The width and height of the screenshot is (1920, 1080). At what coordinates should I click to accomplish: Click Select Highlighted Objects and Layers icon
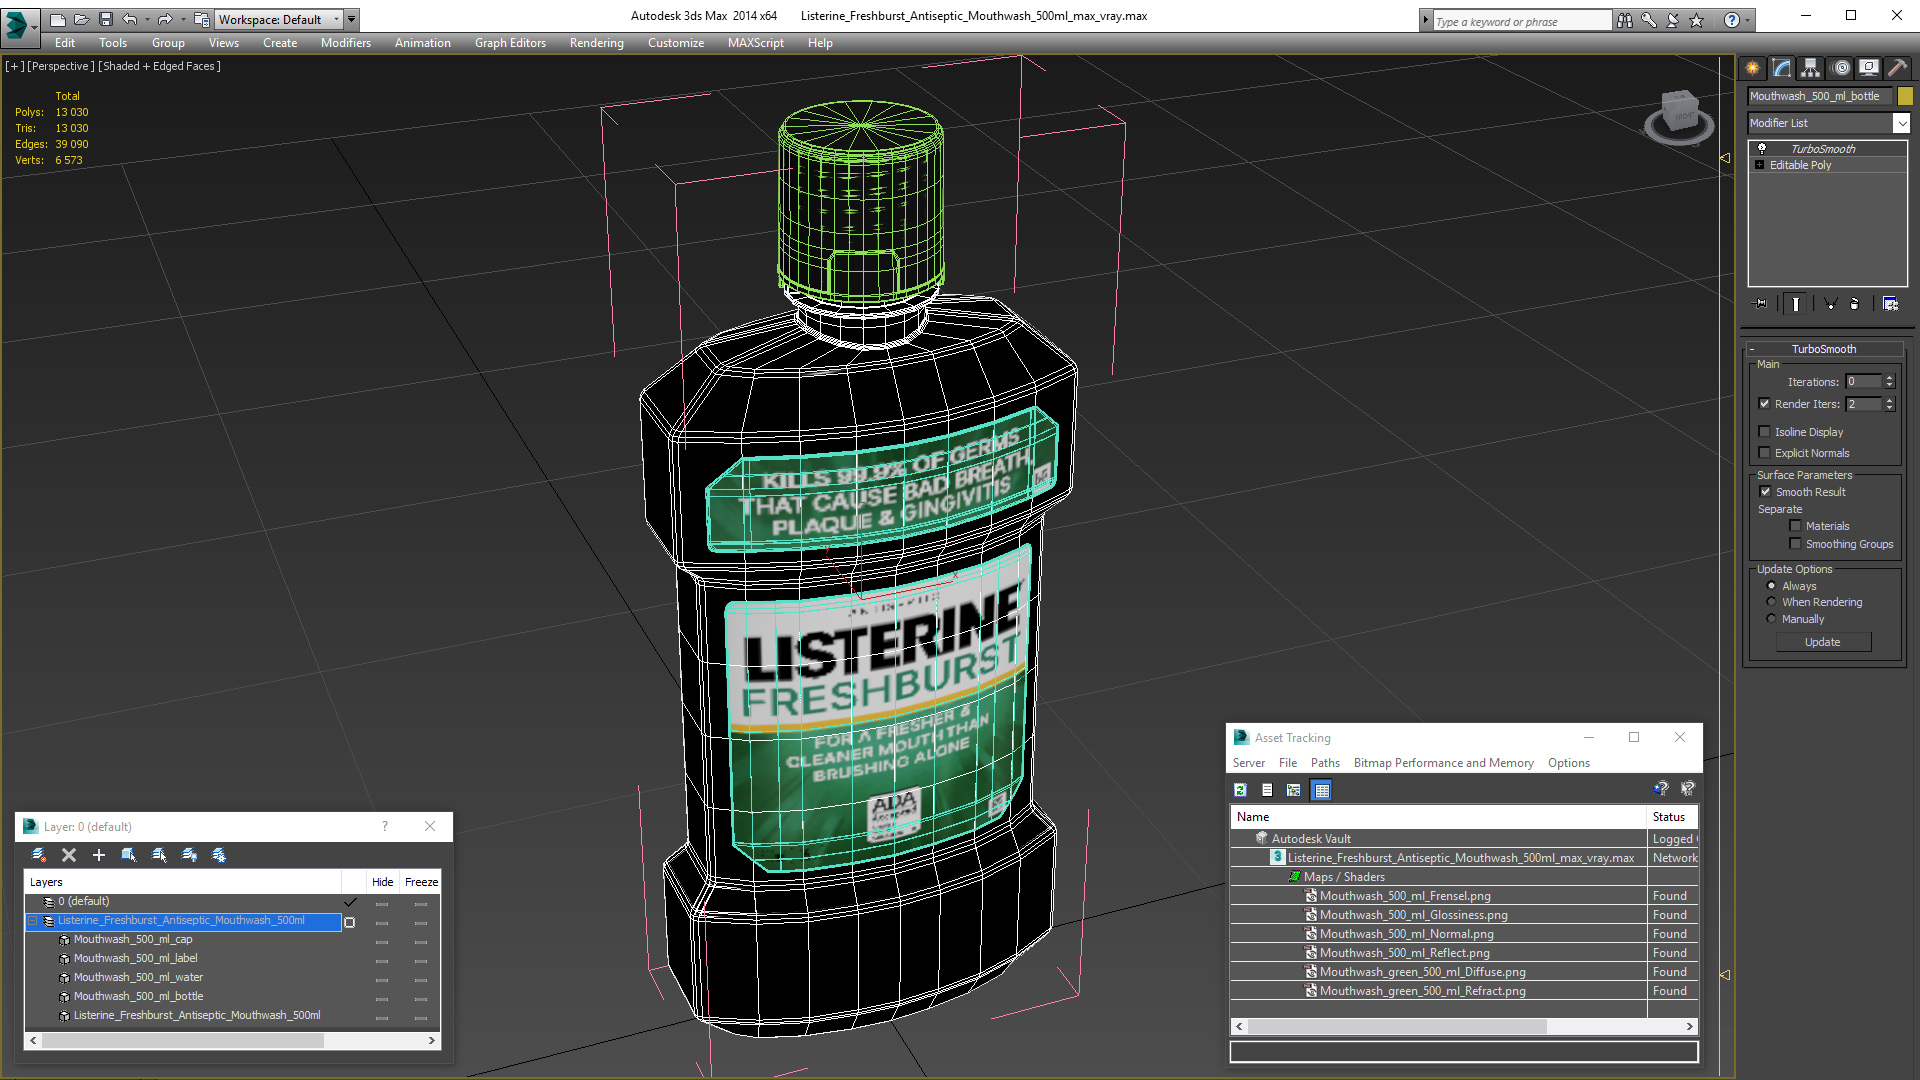tap(129, 855)
